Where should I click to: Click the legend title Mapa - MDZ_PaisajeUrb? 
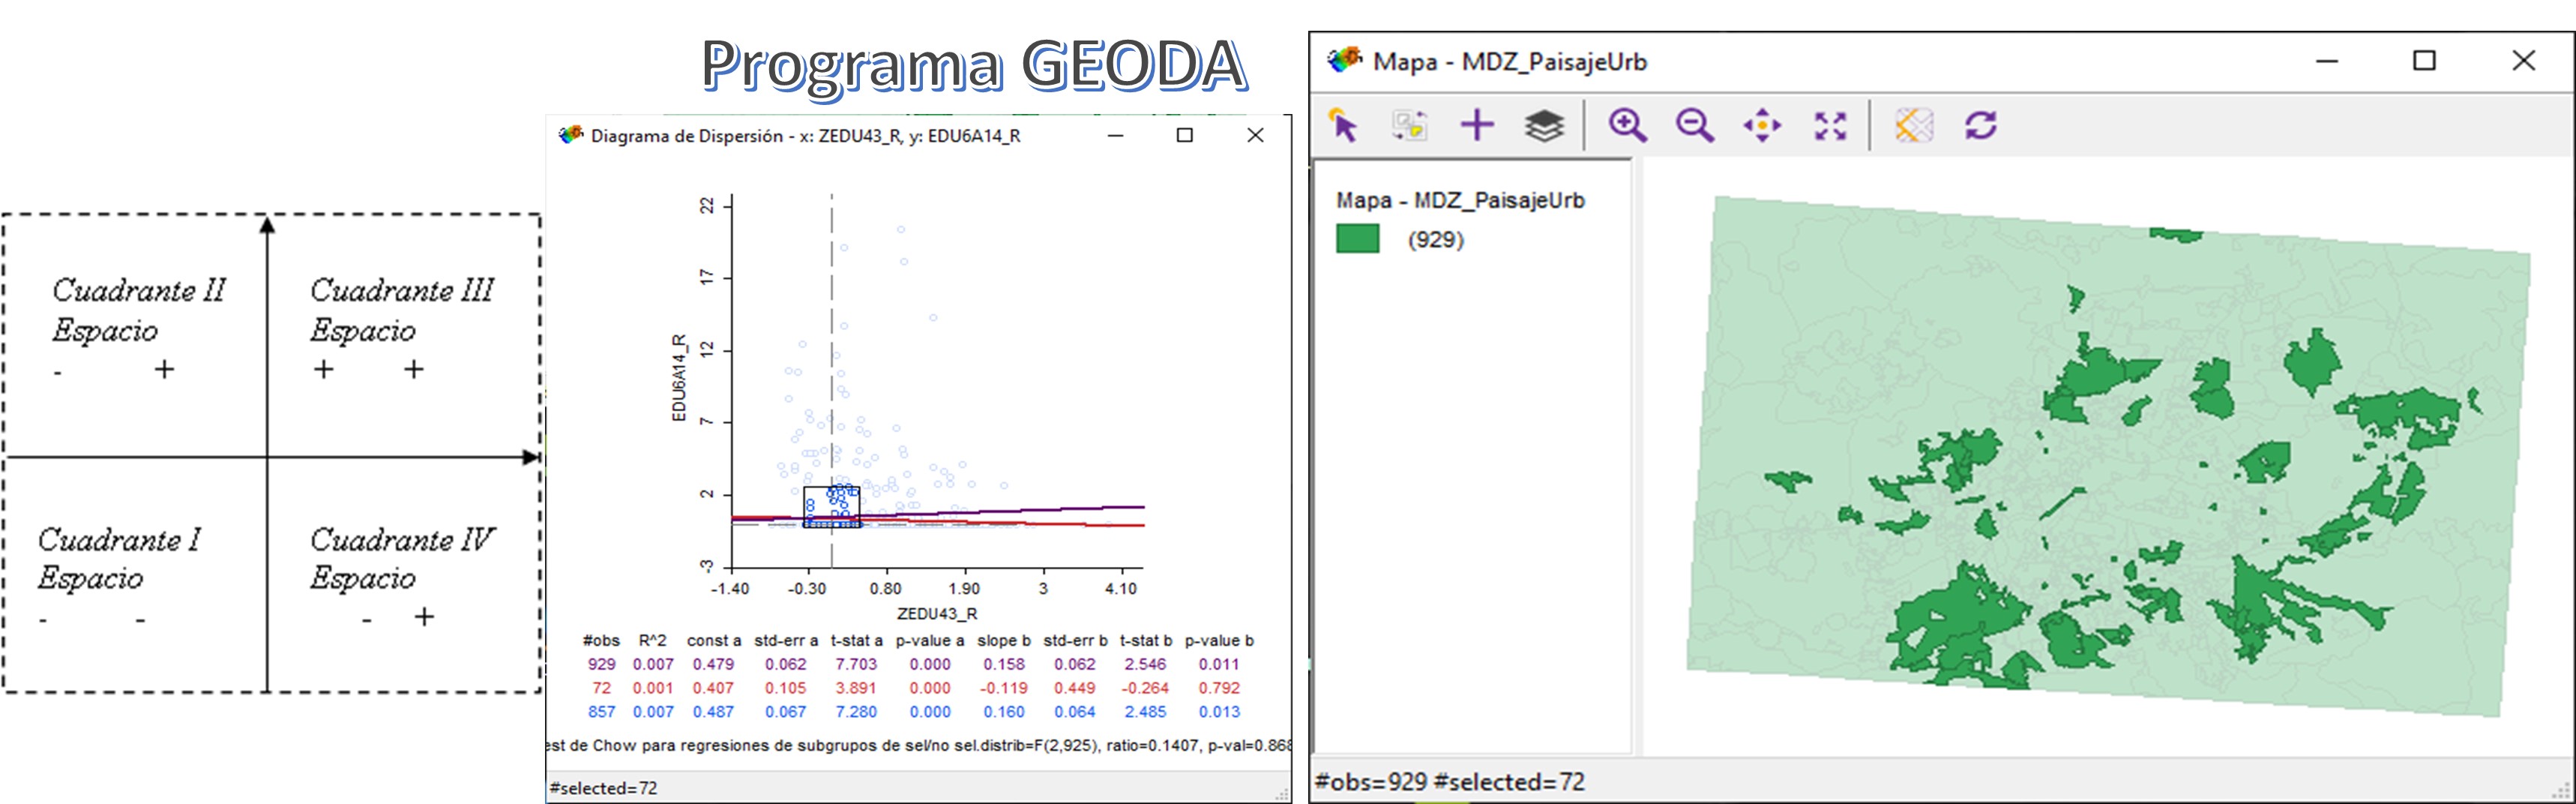click(1460, 200)
